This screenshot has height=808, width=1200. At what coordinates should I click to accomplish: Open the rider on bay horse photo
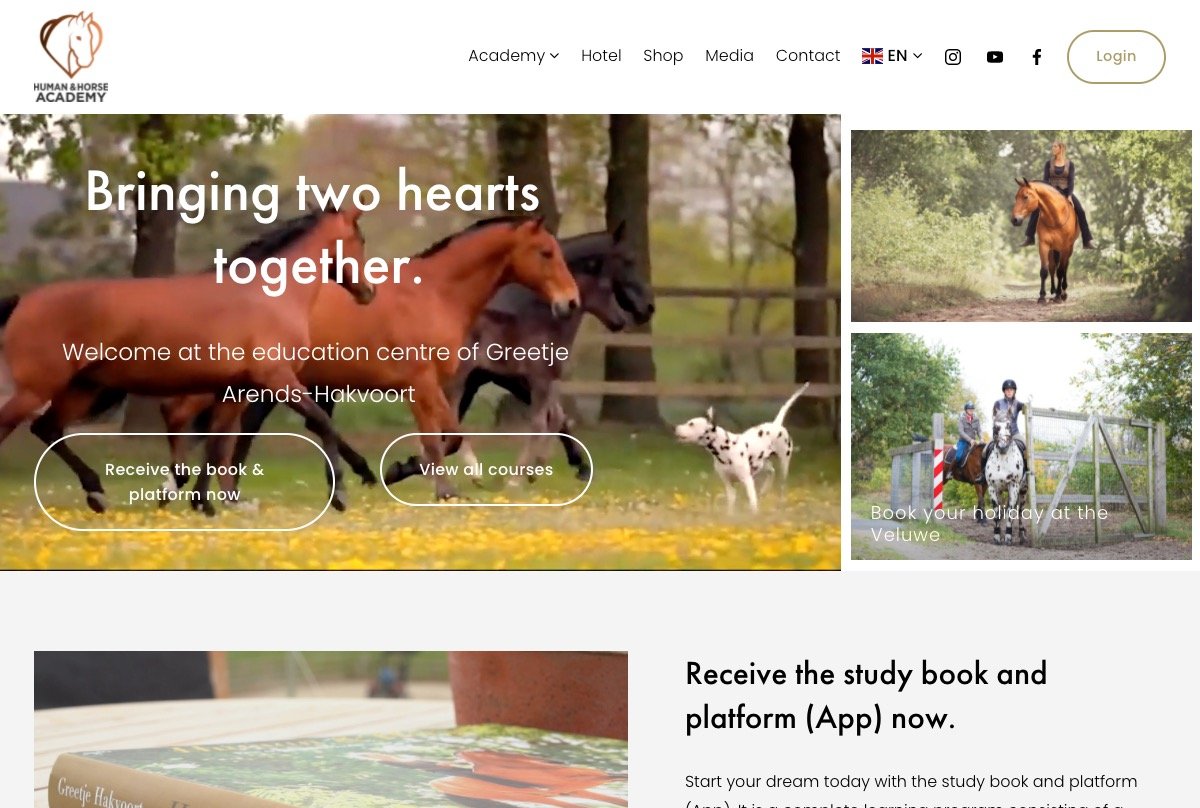[1021, 226]
